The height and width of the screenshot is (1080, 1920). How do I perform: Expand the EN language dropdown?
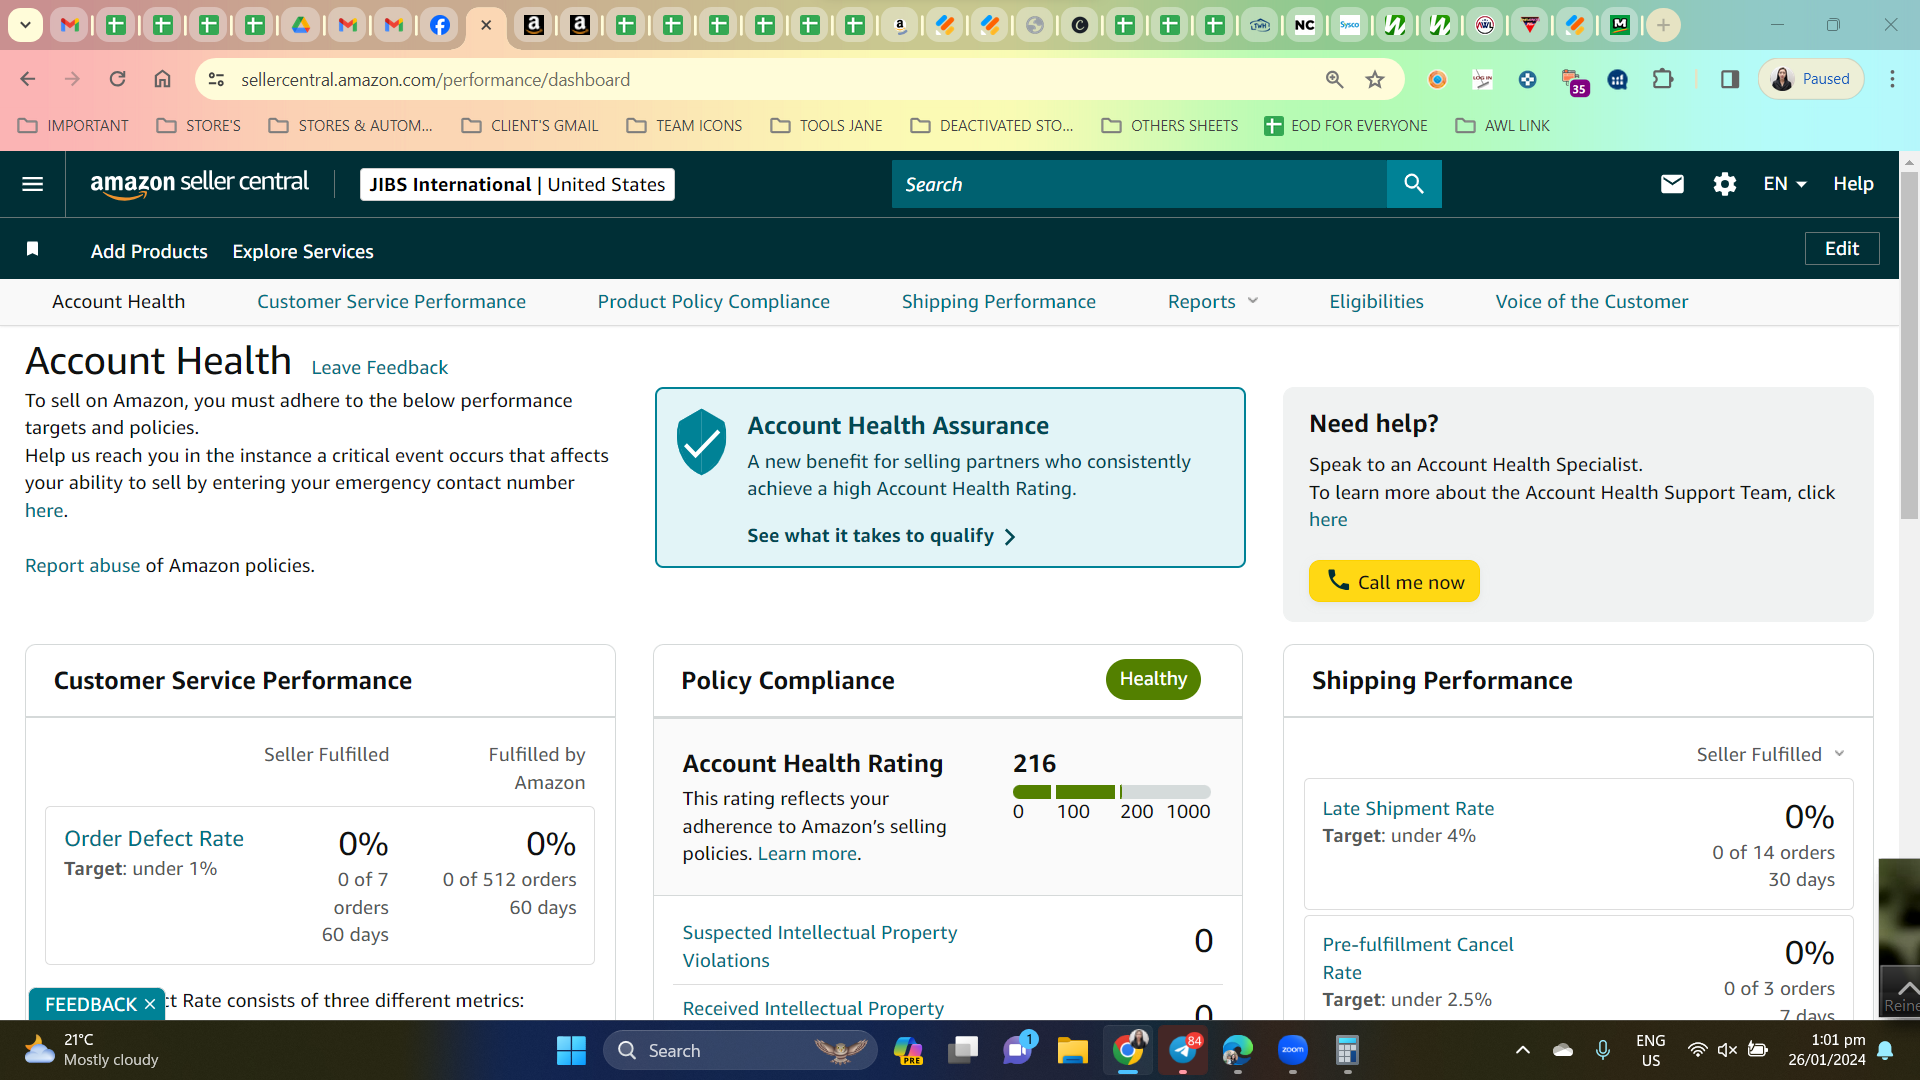click(x=1784, y=184)
